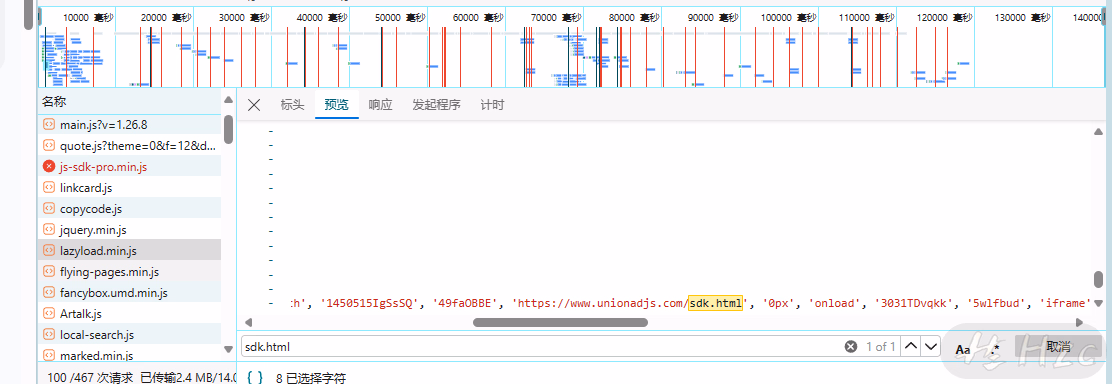Click the script icon beside local-search.js
Viewport: 1112px width, 384px height.
click(x=49, y=334)
